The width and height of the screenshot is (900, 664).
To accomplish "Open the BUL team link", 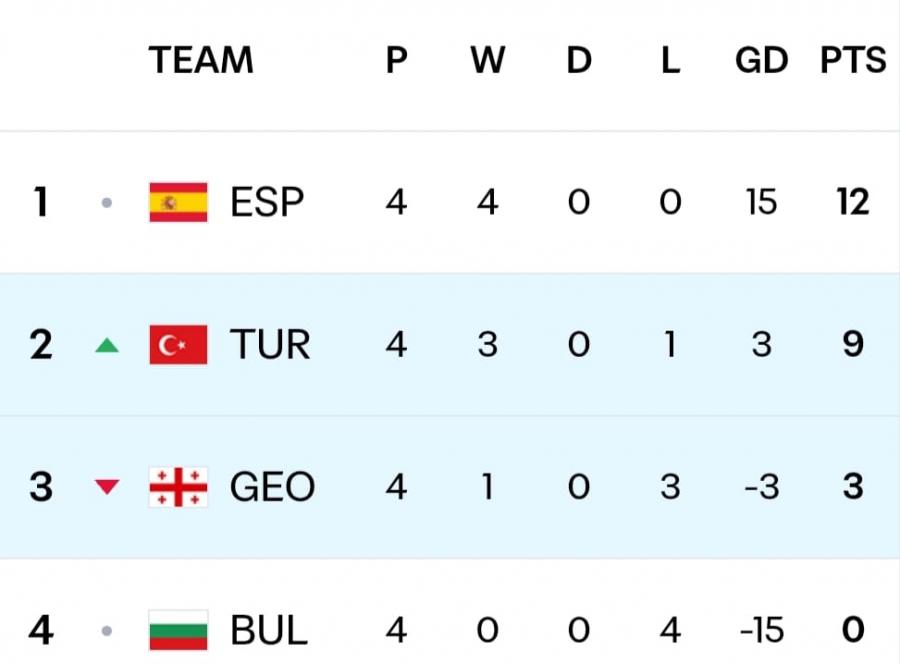I will pos(269,630).
